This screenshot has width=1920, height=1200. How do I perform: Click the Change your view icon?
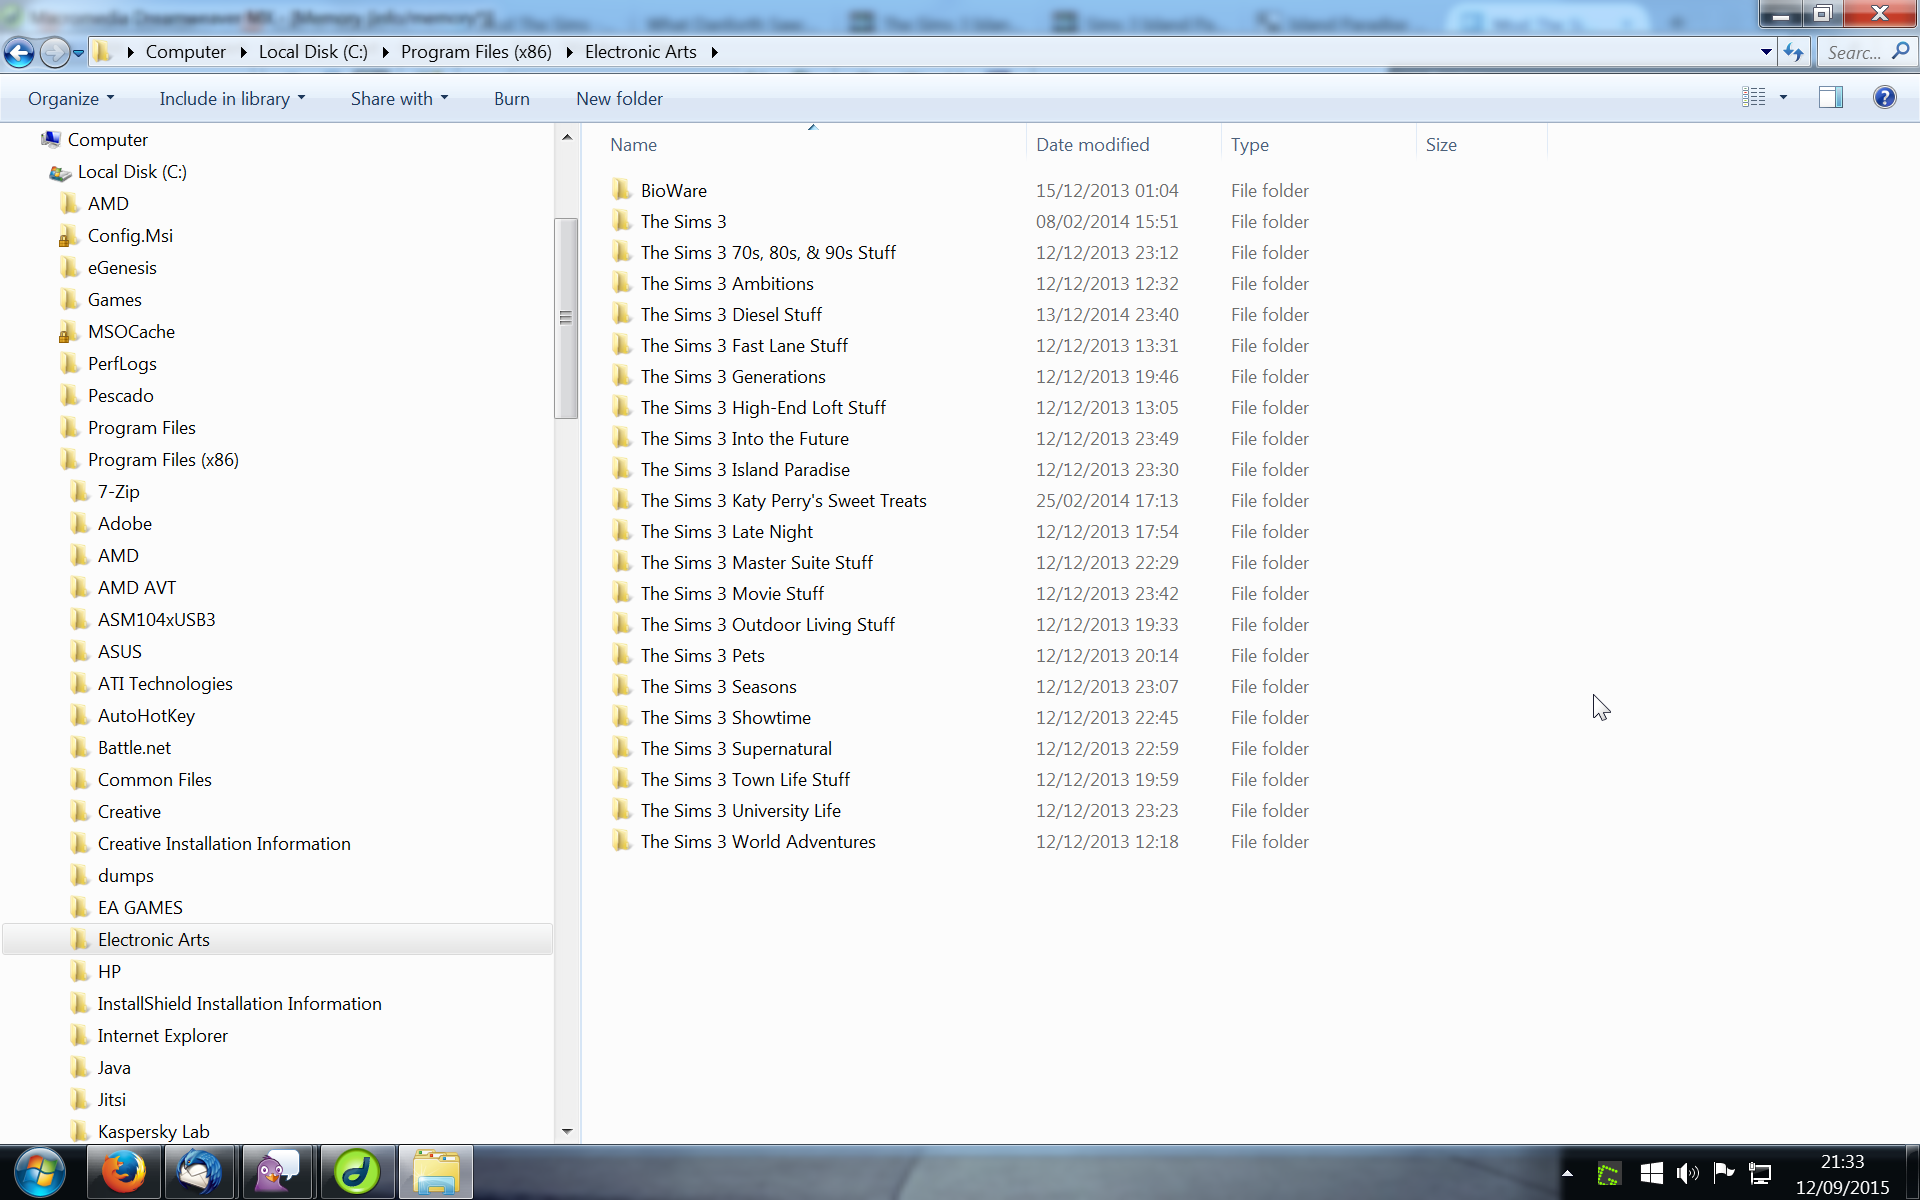coord(1754,97)
